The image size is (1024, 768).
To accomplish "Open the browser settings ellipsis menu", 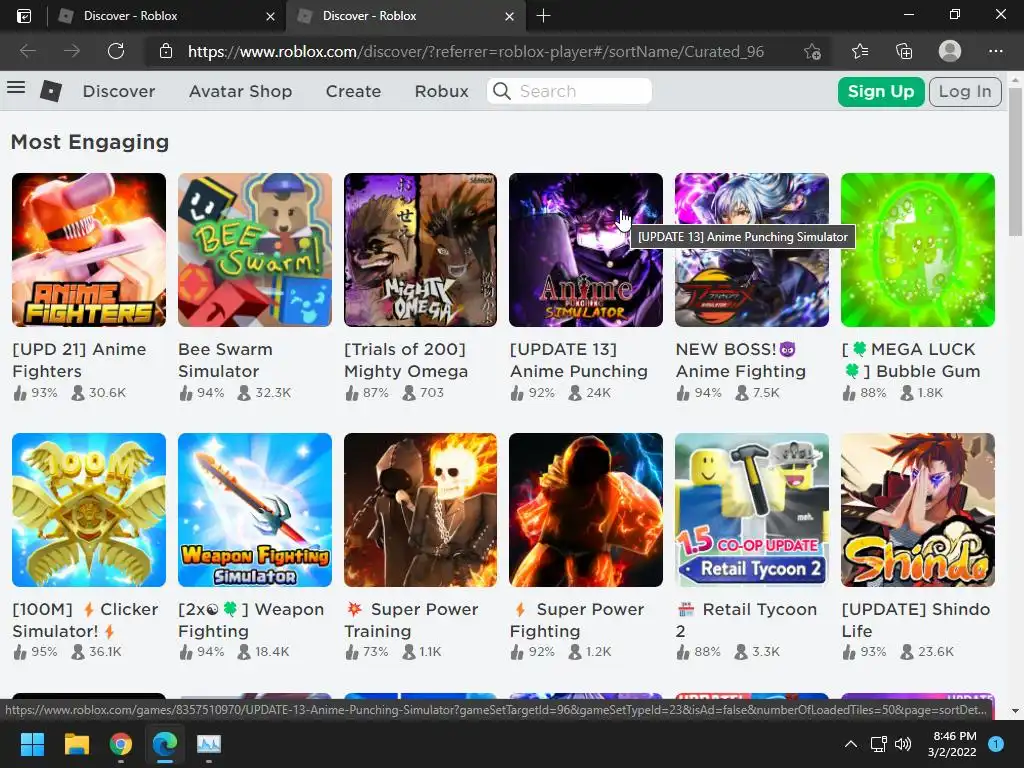I will click(x=995, y=51).
